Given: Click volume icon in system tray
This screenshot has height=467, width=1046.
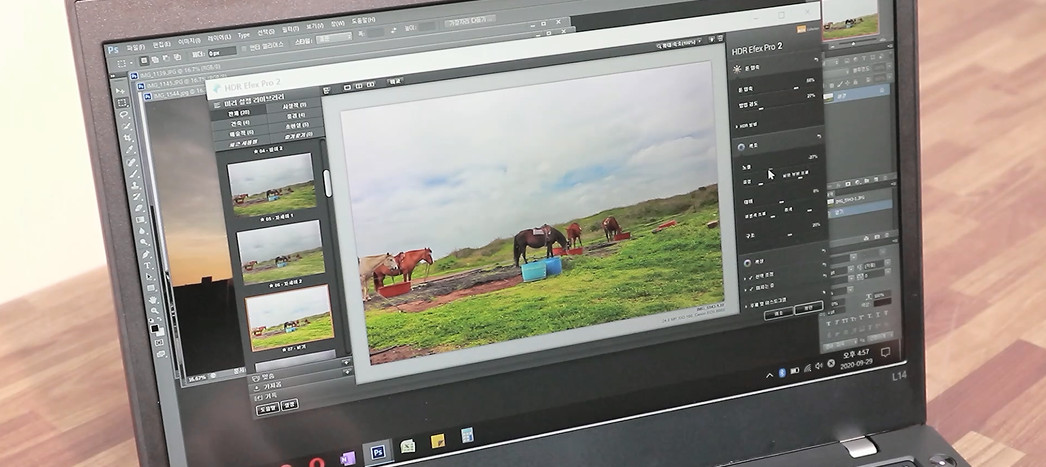Looking at the screenshot, I should (x=819, y=364).
